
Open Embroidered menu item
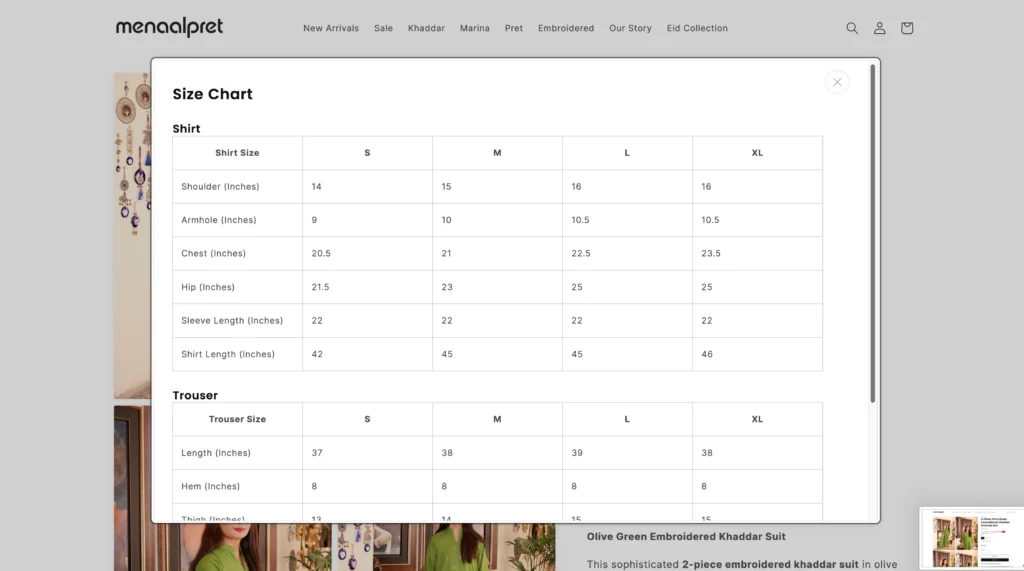click(566, 28)
